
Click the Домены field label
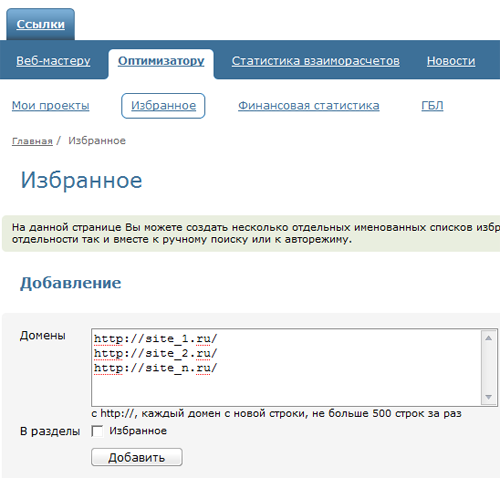click(x=43, y=335)
